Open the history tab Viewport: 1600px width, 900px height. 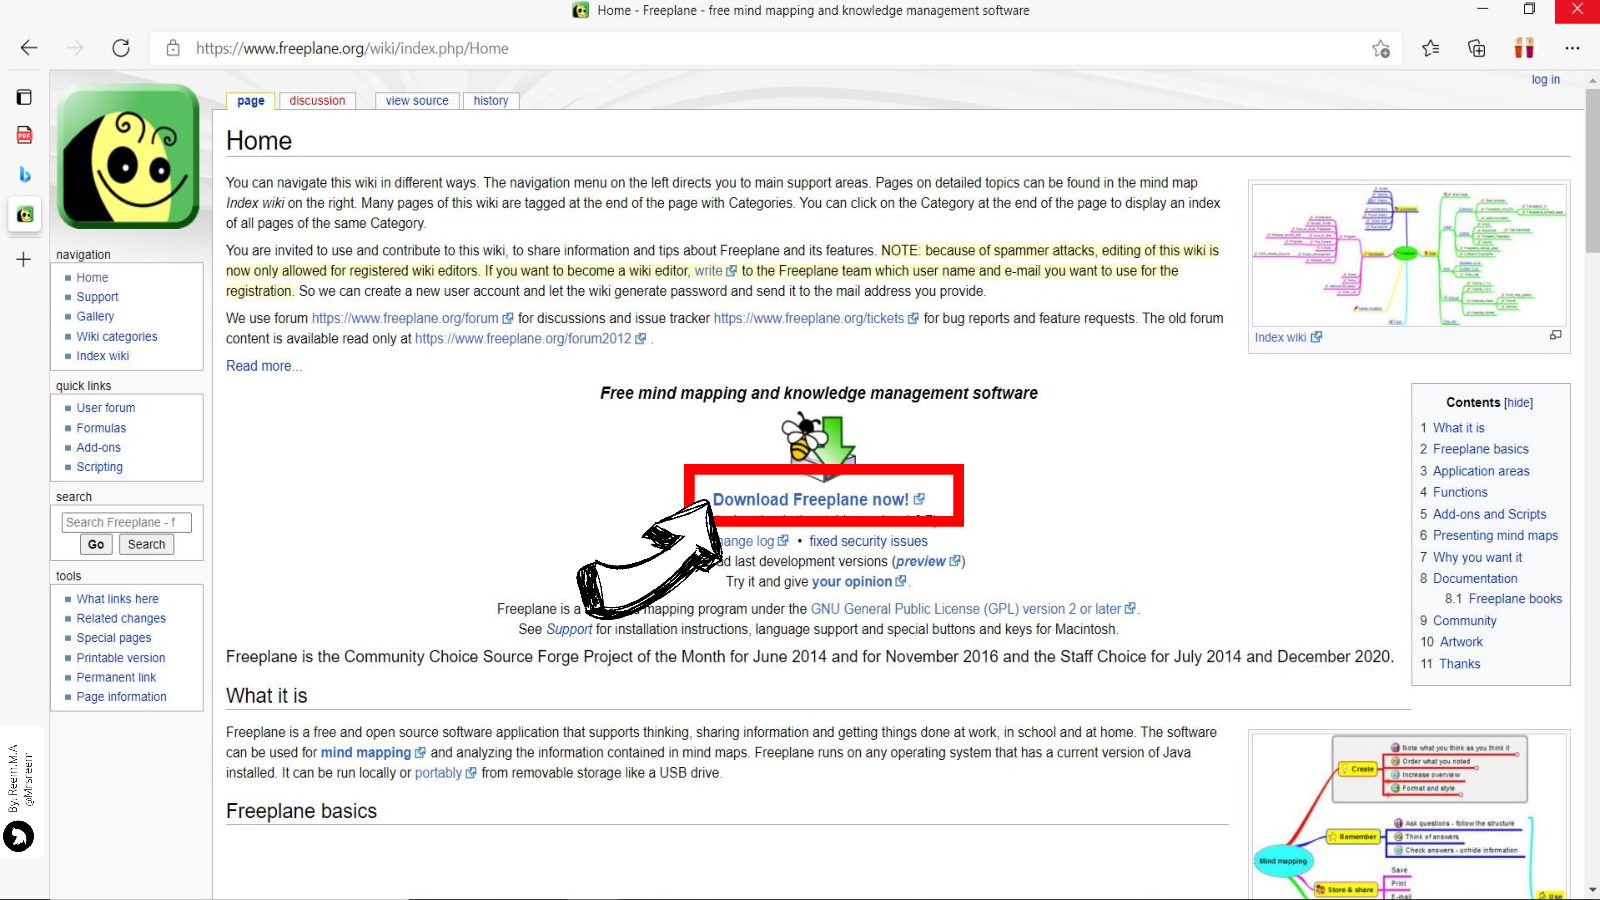[490, 101]
